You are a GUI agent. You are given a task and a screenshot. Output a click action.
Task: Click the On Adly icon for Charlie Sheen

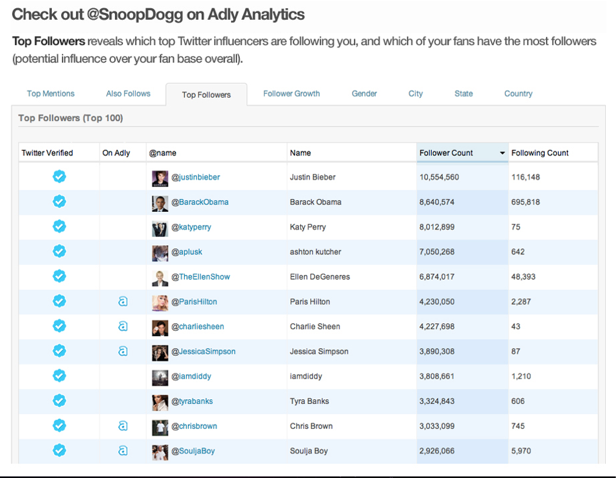tap(123, 326)
